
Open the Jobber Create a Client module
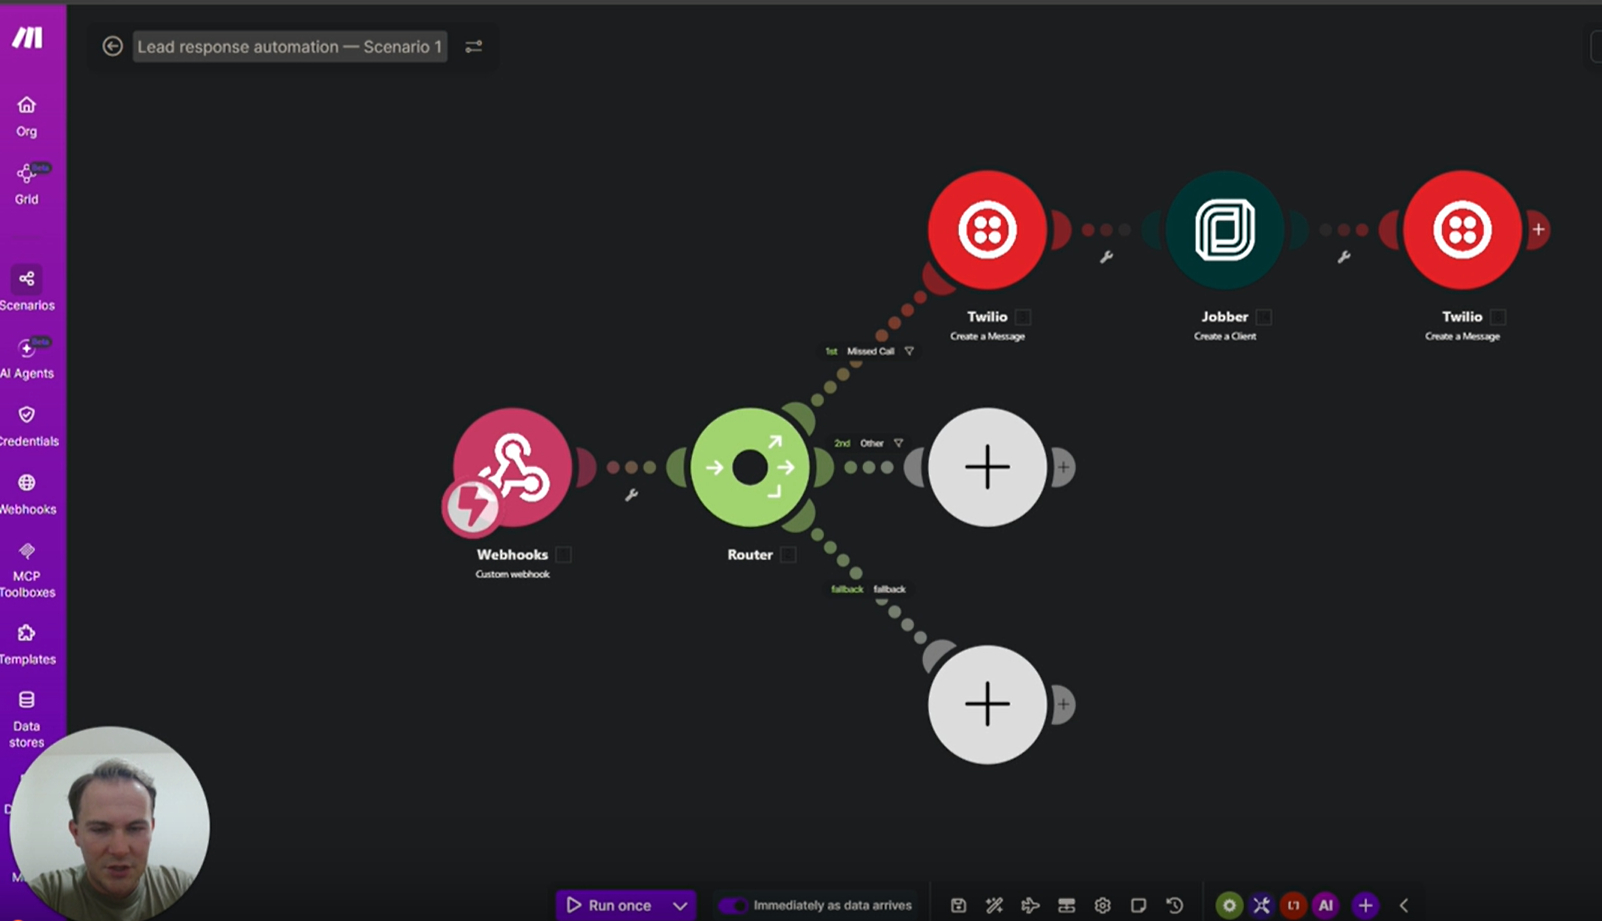pyautogui.click(x=1225, y=230)
